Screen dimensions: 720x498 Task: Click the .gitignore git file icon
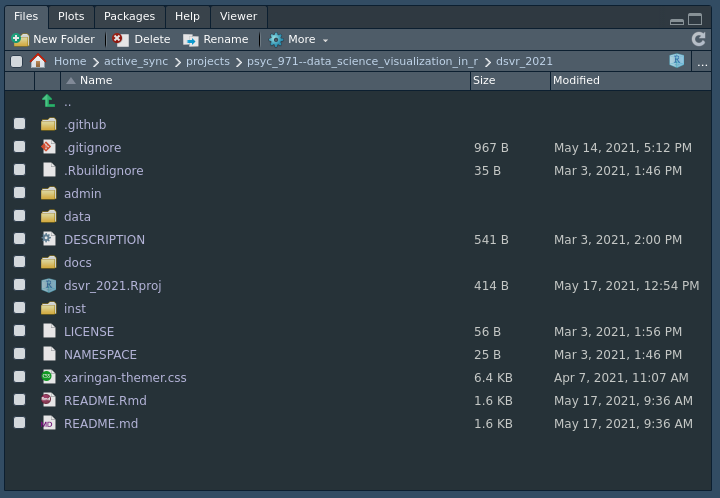point(48,147)
